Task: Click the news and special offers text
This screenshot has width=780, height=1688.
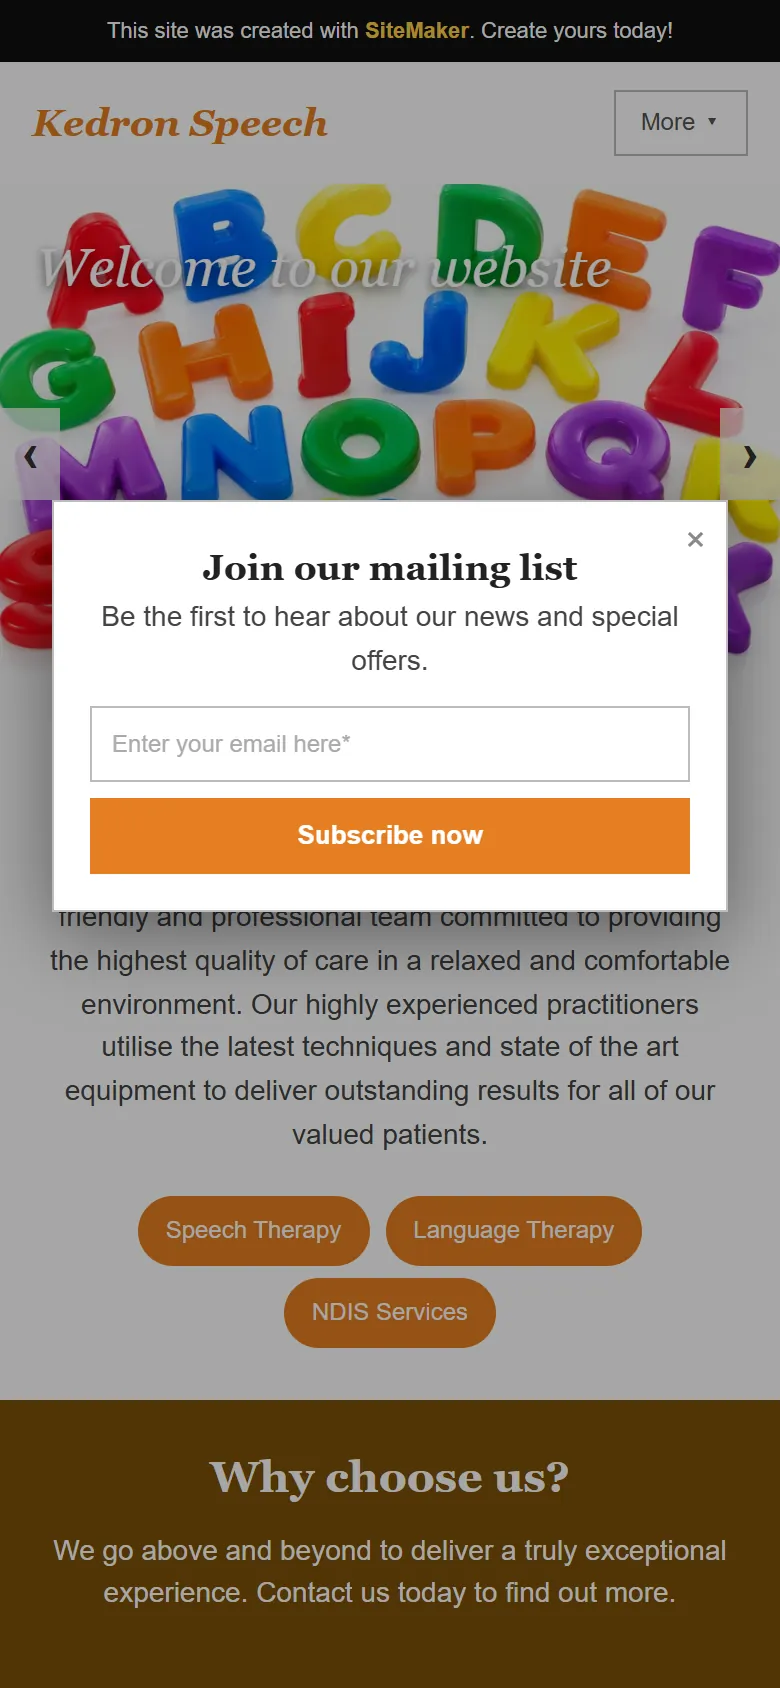Action: (x=390, y=638)
